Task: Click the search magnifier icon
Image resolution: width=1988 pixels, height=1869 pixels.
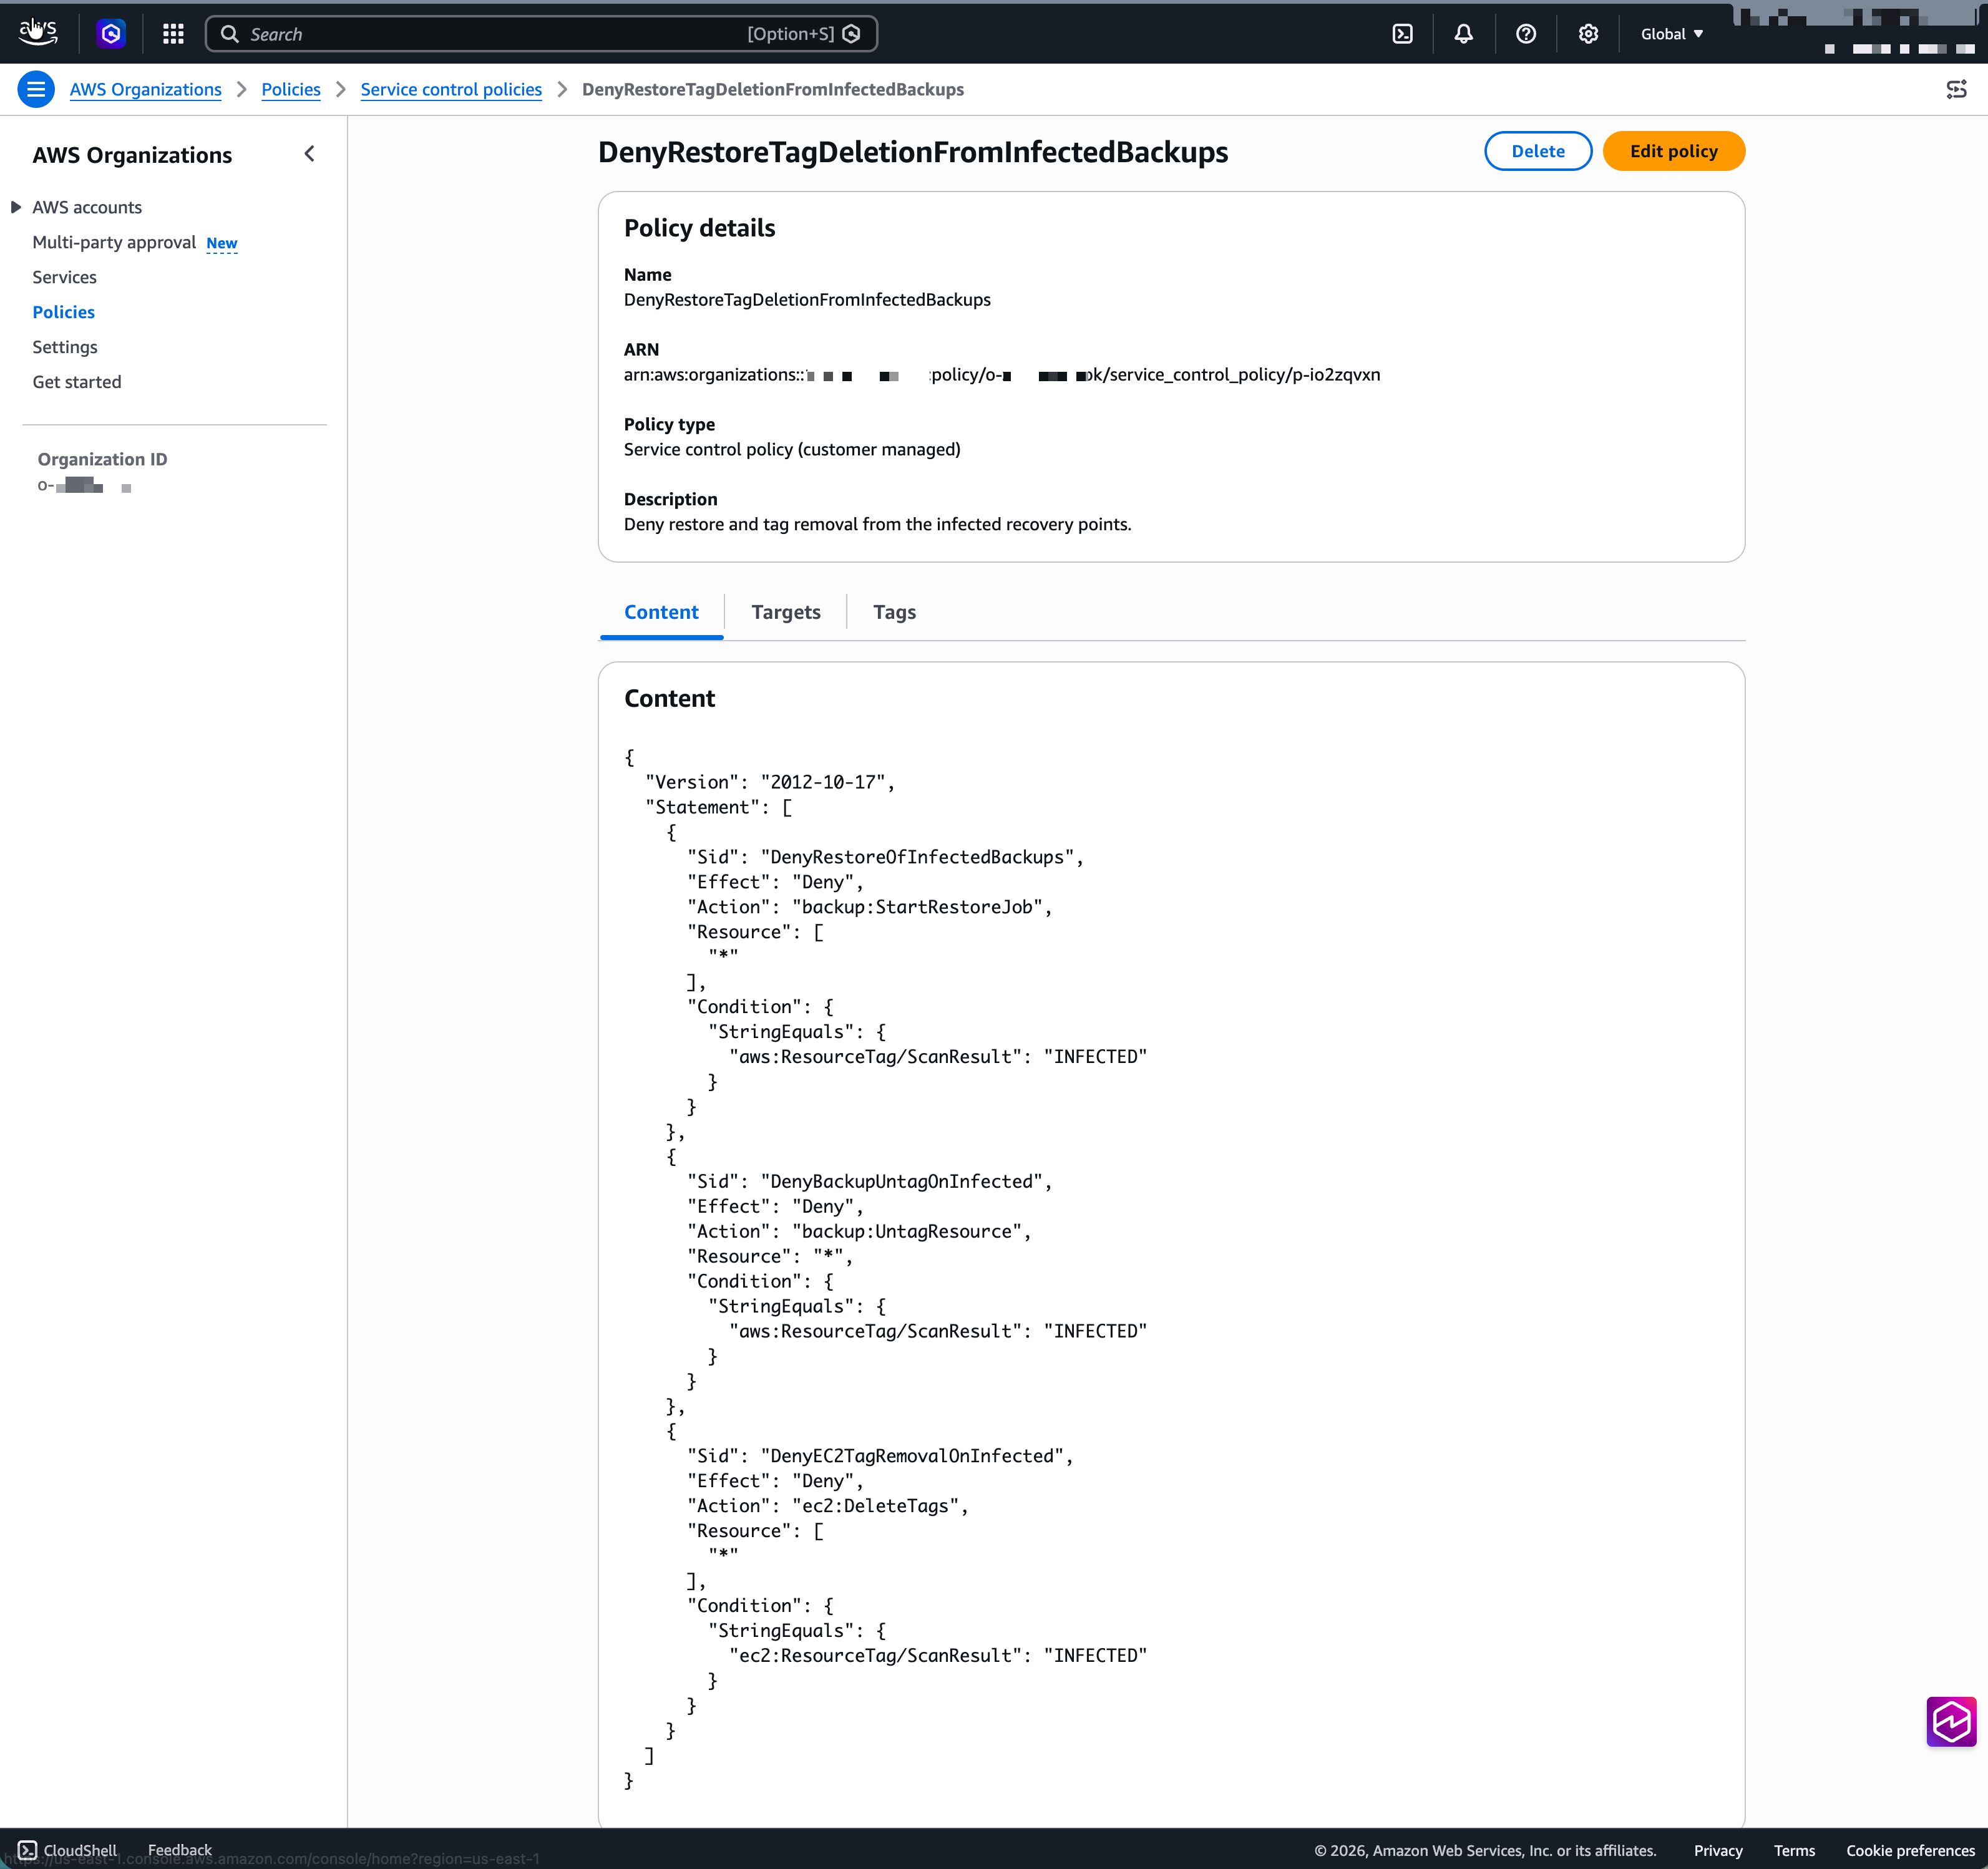Action: tap(229, 34)
